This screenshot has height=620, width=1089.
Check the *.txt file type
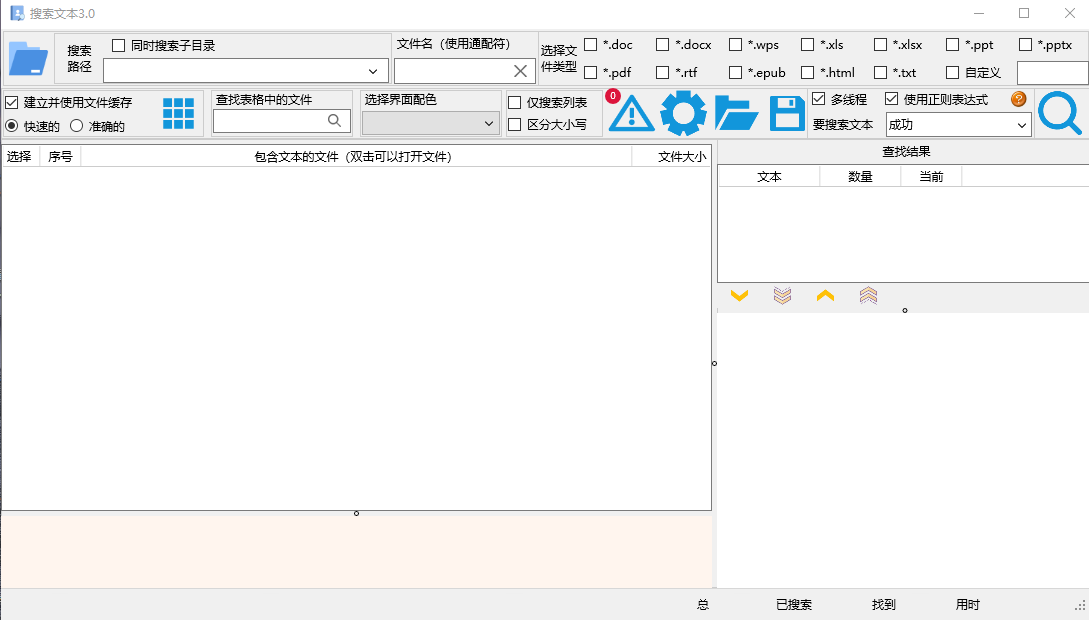[881, 73]
